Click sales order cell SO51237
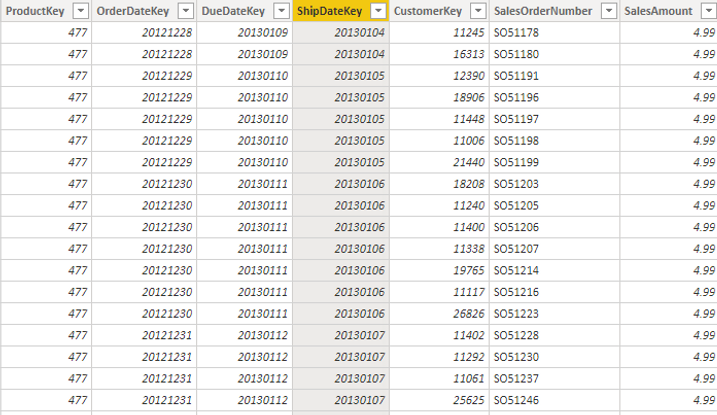 click(554, 379)
